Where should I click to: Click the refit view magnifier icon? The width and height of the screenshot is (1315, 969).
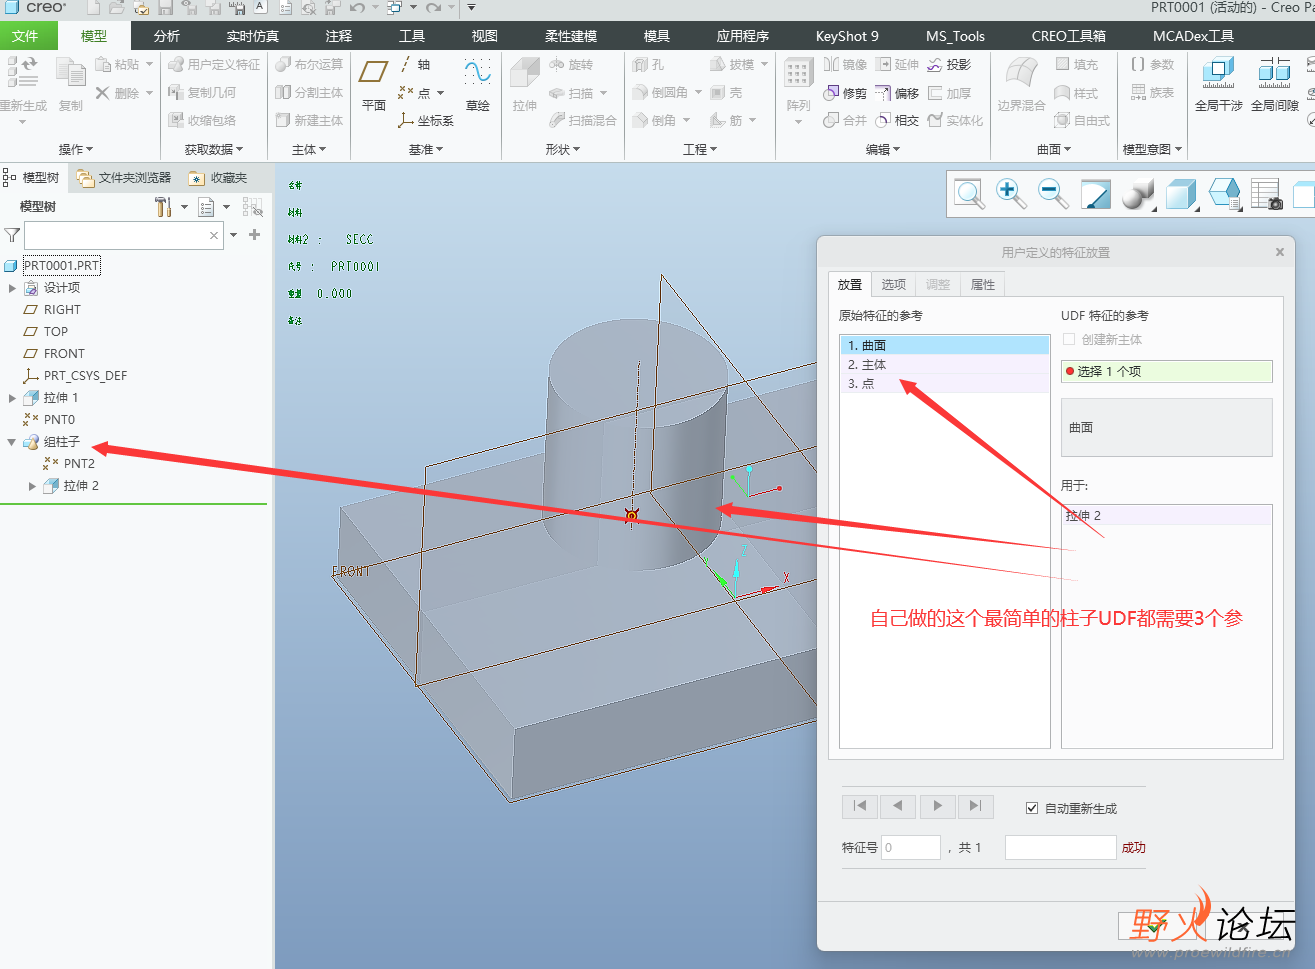[x=969, y=193]
